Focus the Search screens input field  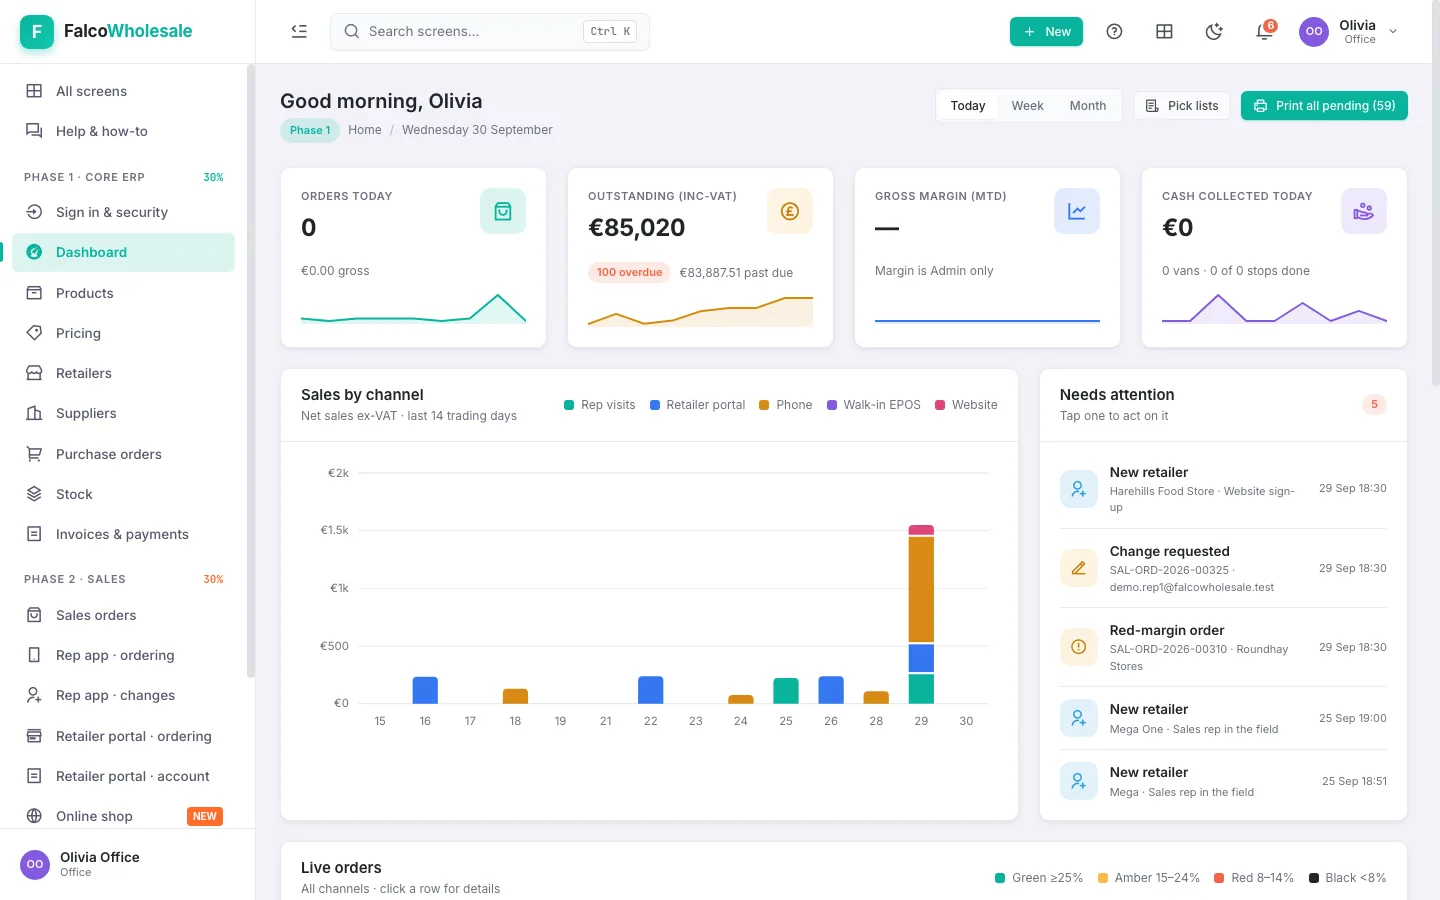490,32
